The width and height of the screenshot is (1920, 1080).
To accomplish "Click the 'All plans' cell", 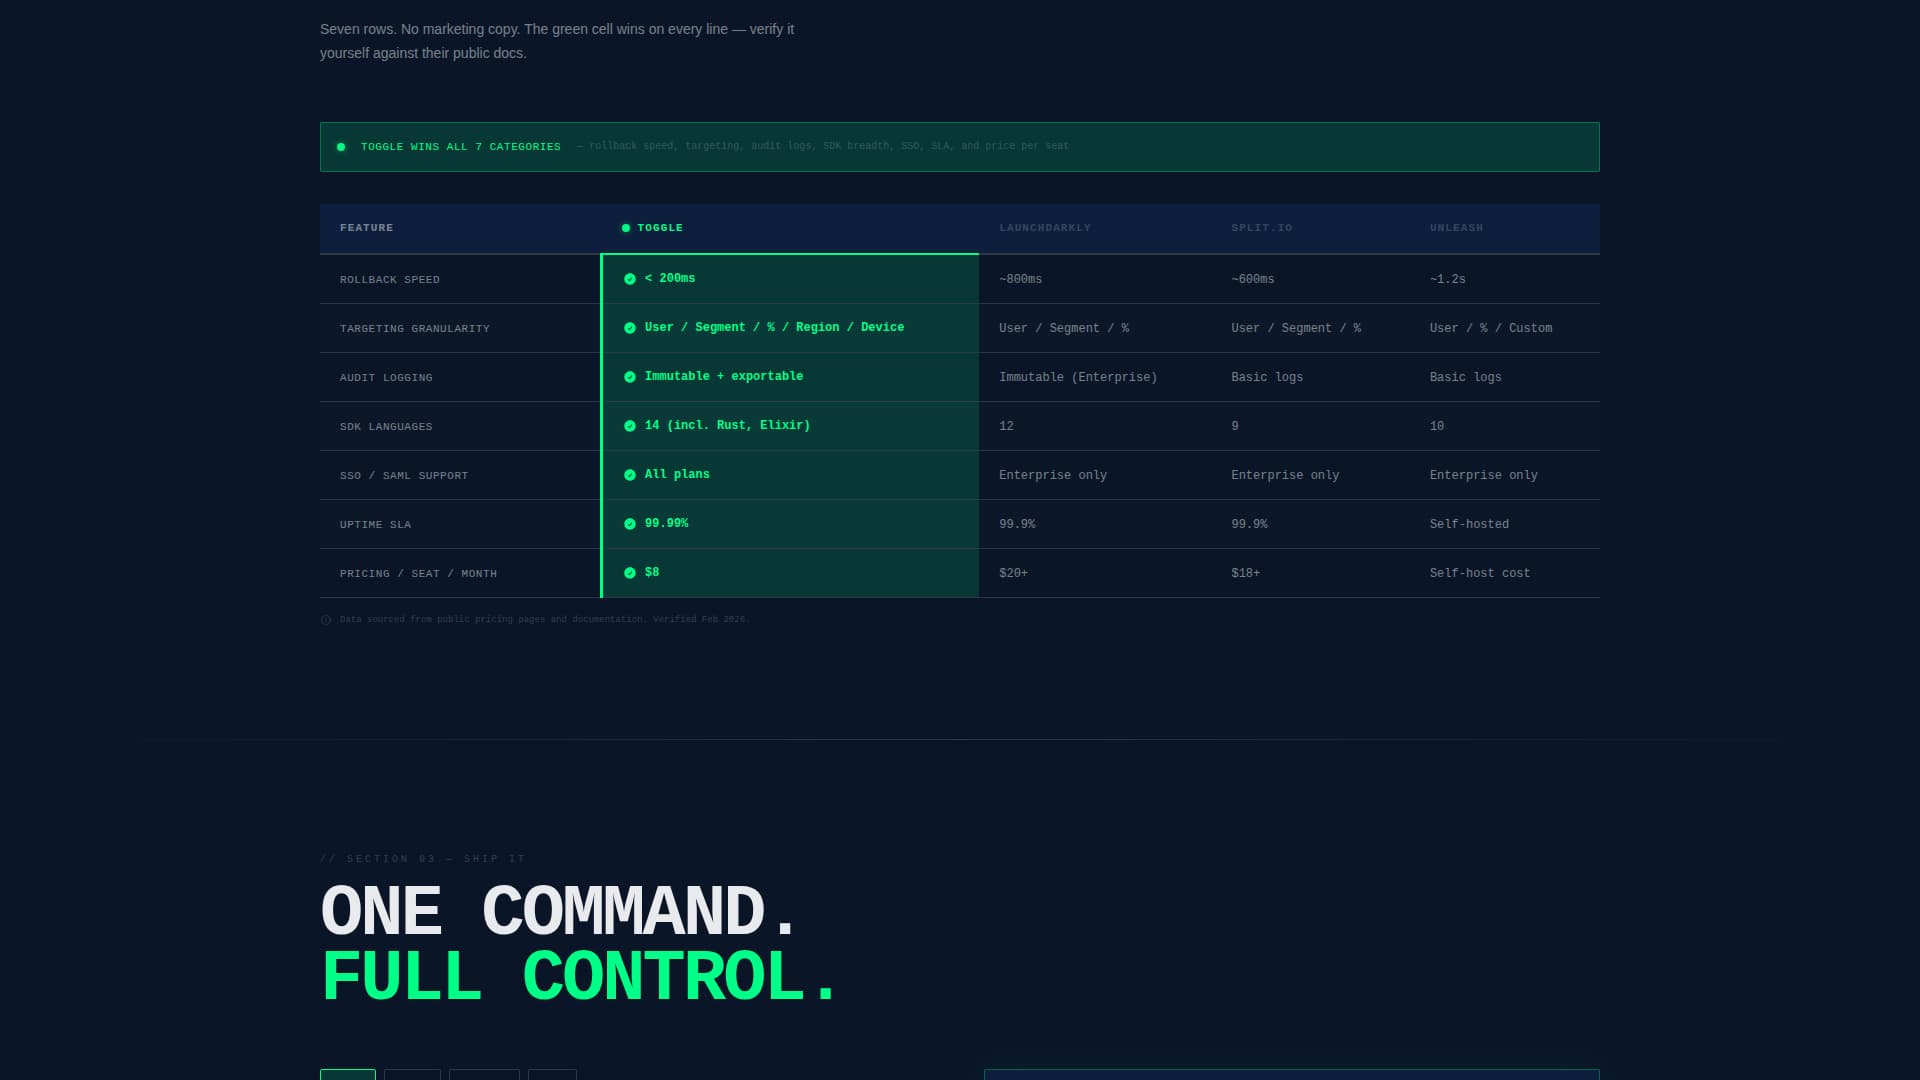I will coord(790,475).
